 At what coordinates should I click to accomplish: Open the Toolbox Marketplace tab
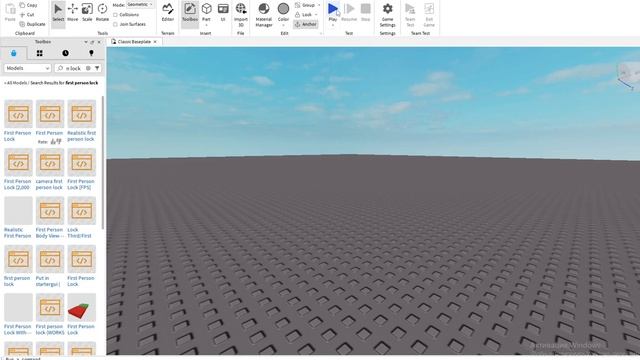point(13,53)
